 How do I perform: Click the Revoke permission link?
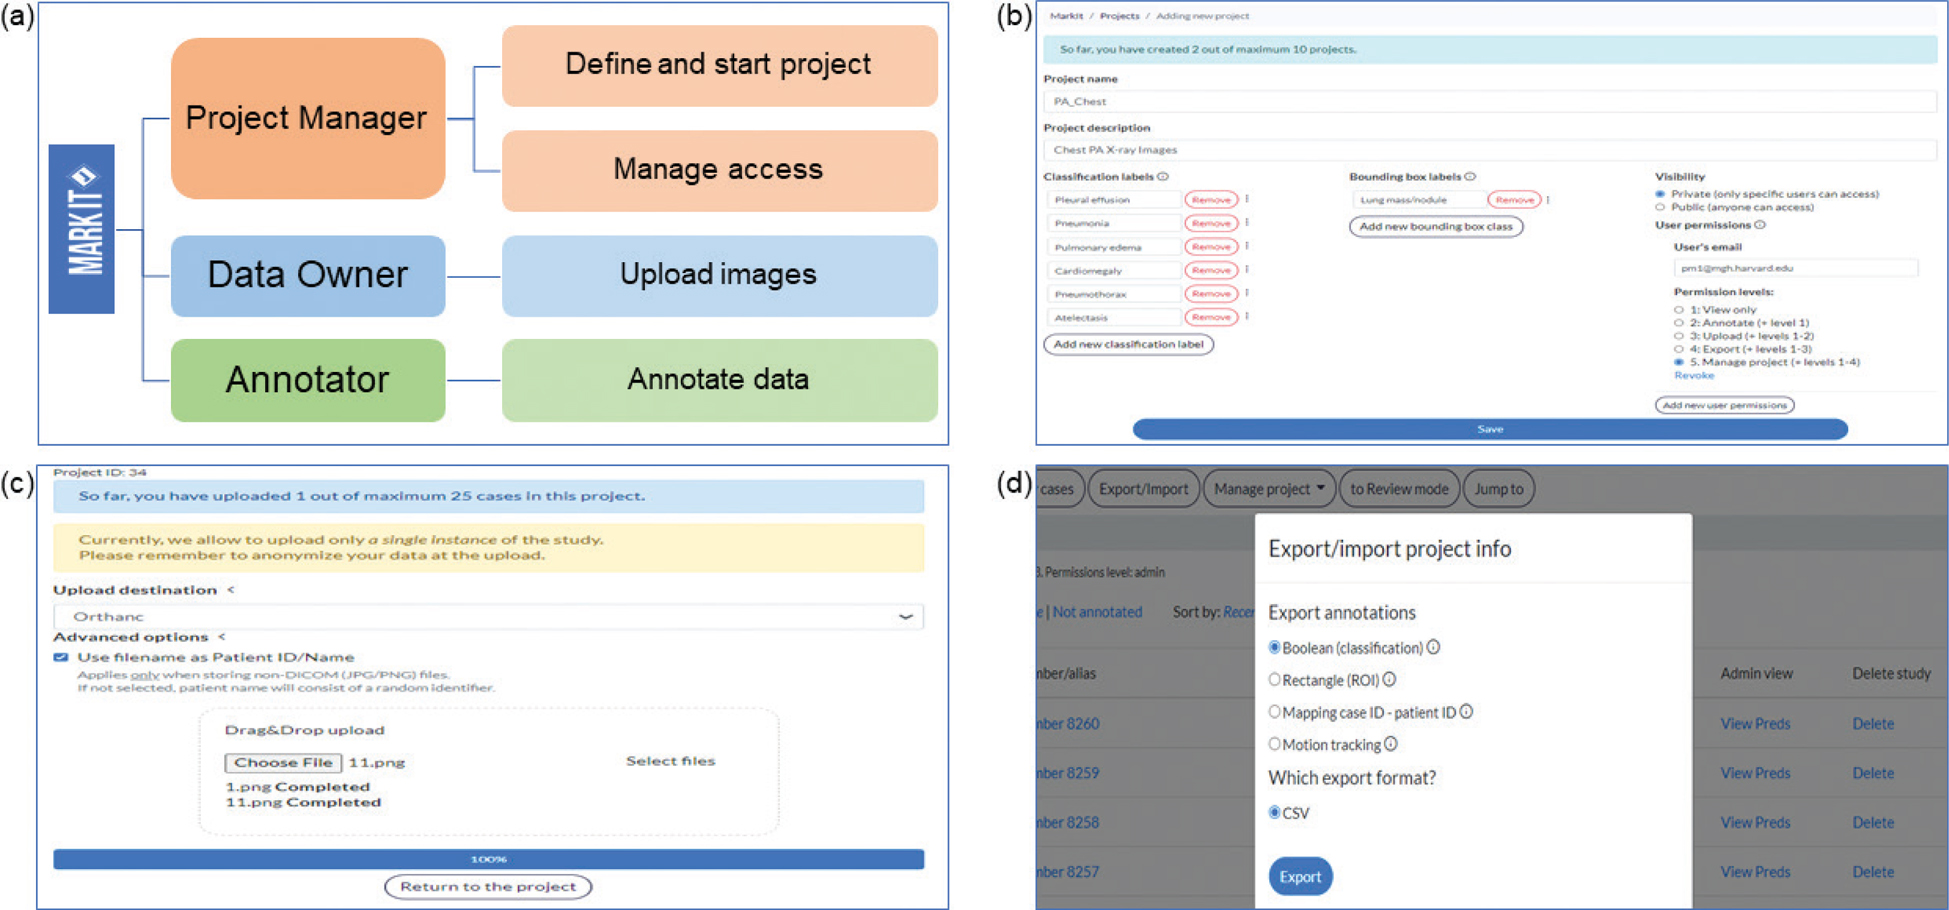click(1693, 375)
